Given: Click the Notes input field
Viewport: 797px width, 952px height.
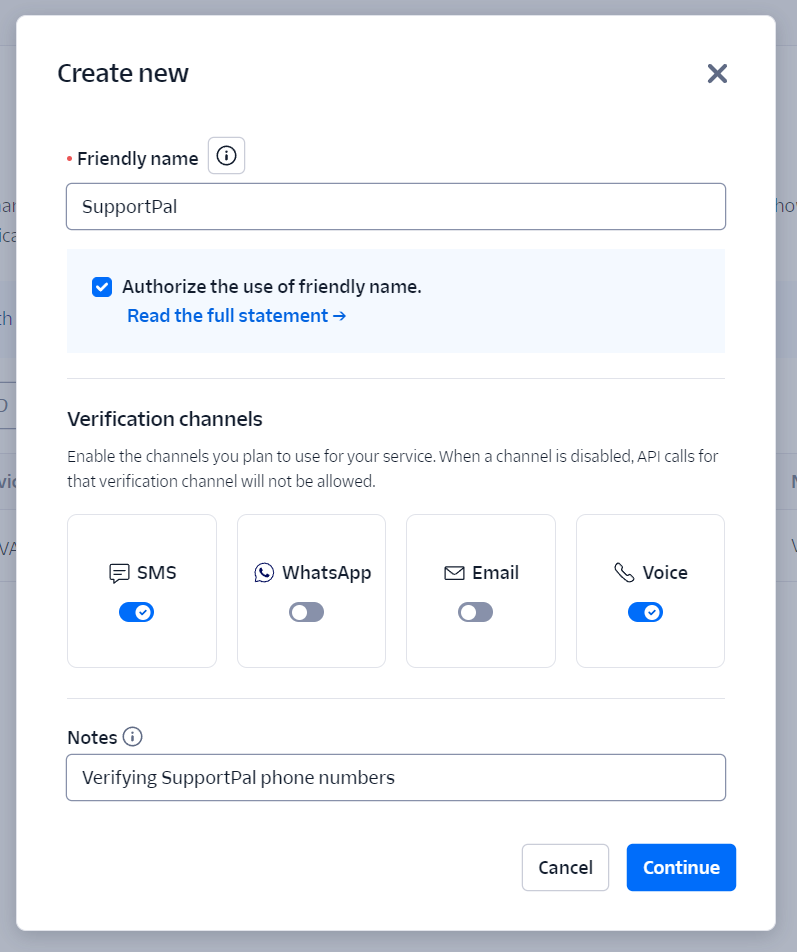Looking at the screenshot, I should pos(396,778).
